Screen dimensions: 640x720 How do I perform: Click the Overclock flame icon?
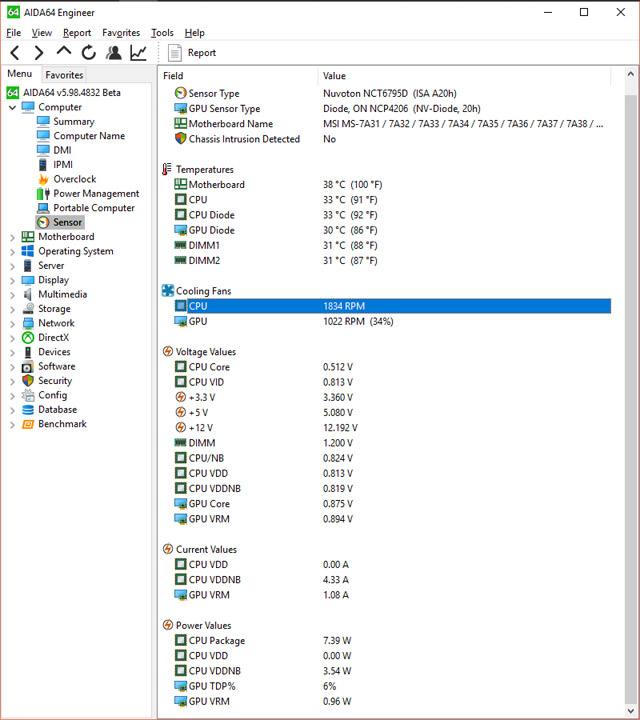pyautogui.click(x=43, y=179)
